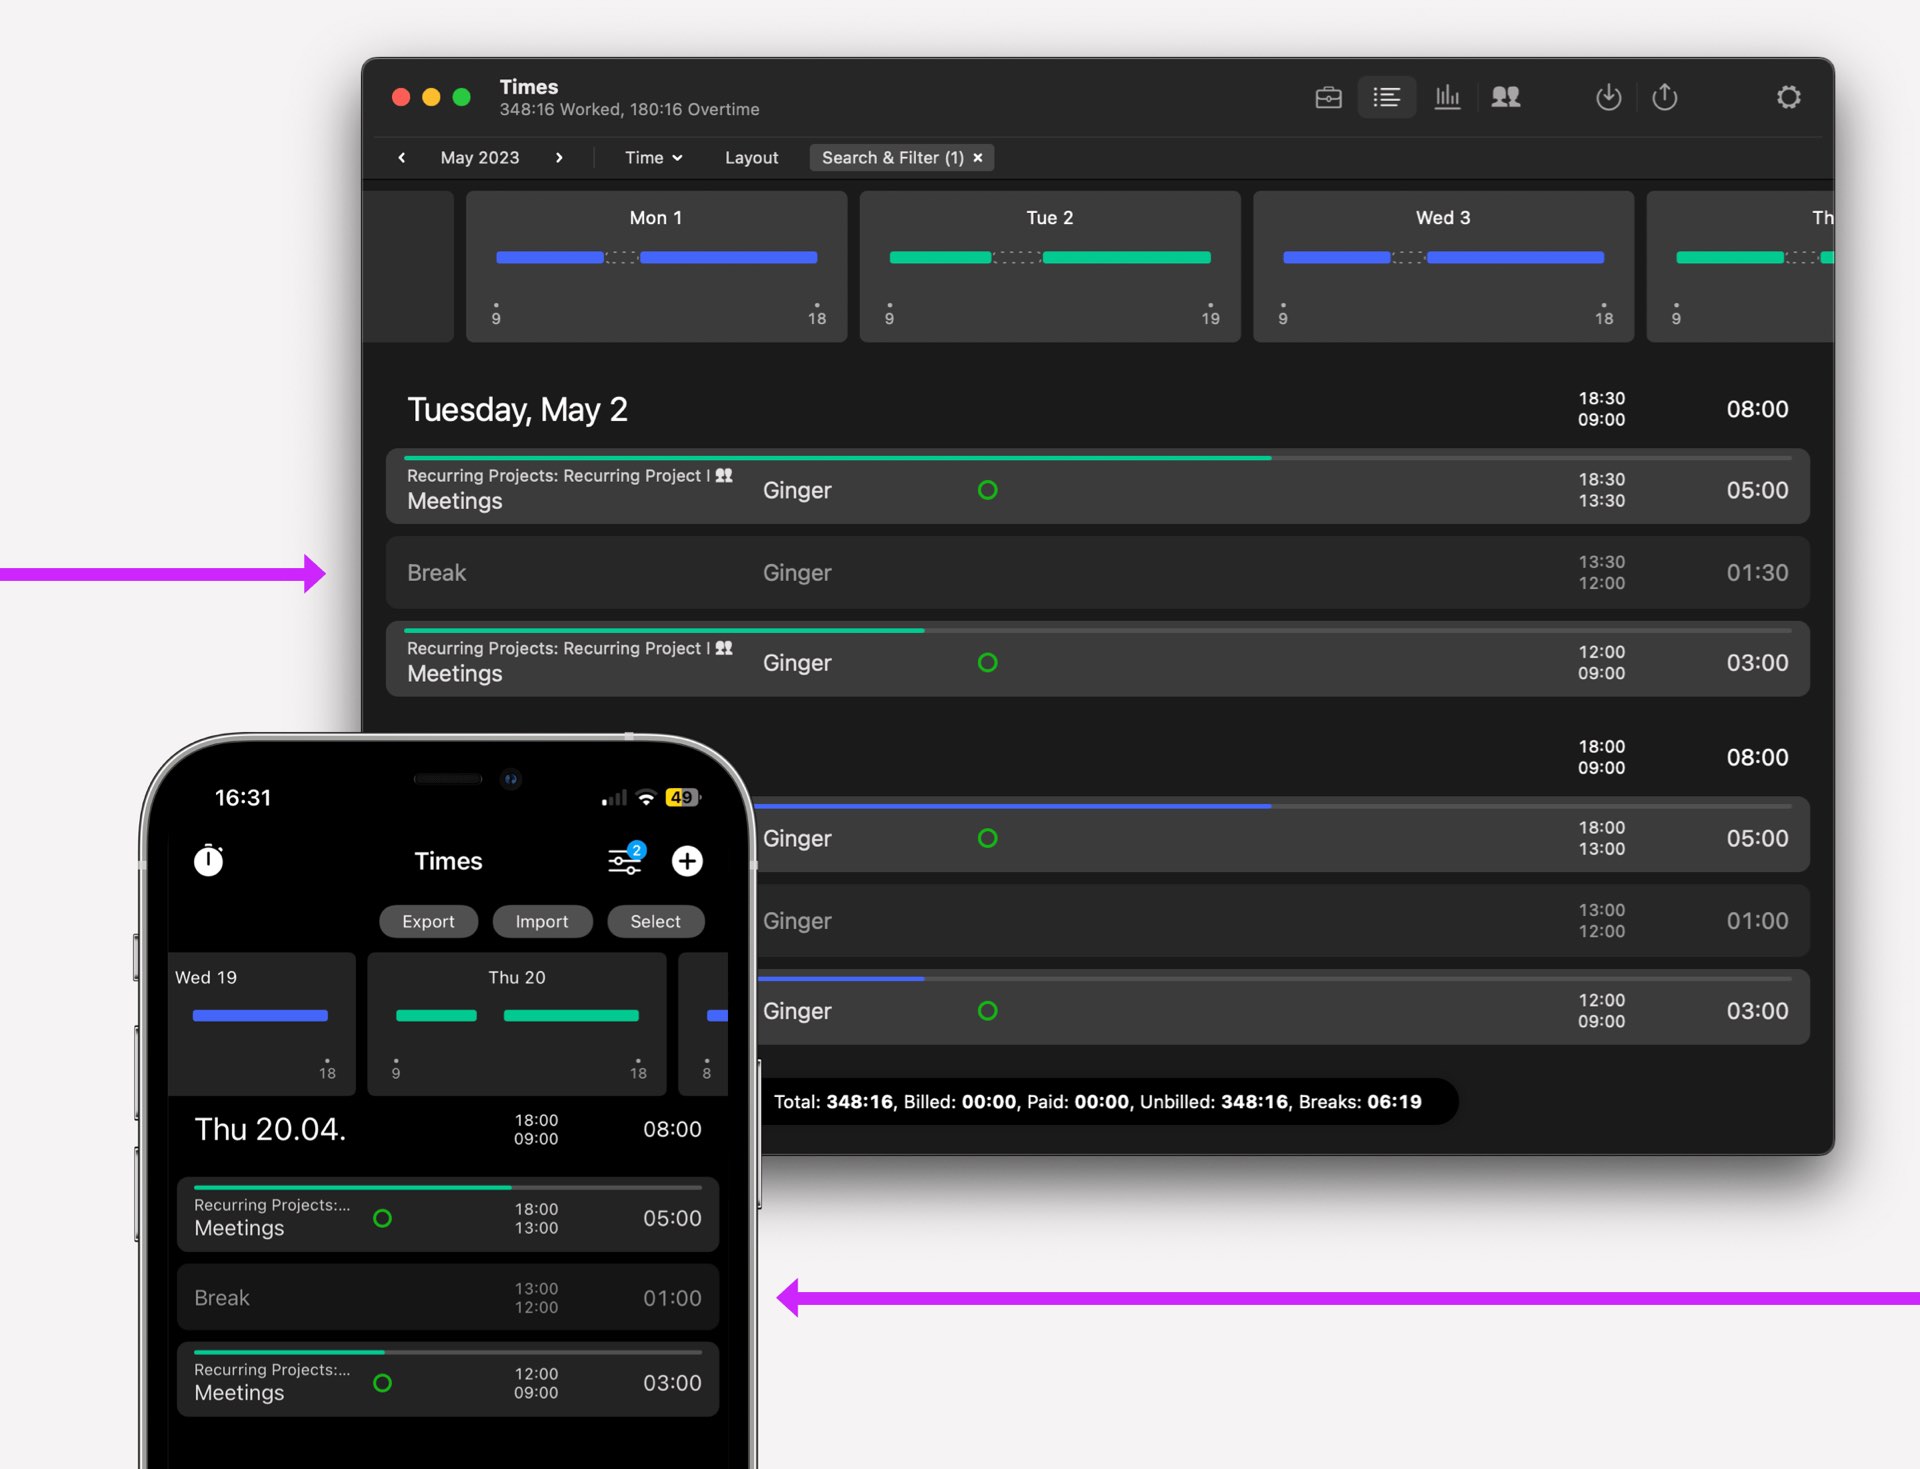The width and height of the screenshot is (1920, 1469).
Task: Toggle status circle on lower 03:00 Ginger entry
Action: [x=987, y=1011]
